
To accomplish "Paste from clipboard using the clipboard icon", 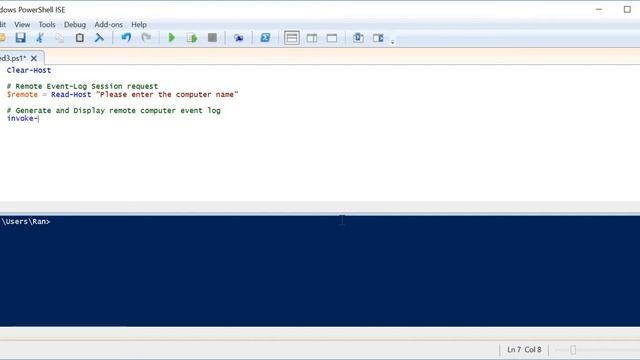I will (80, 38).
